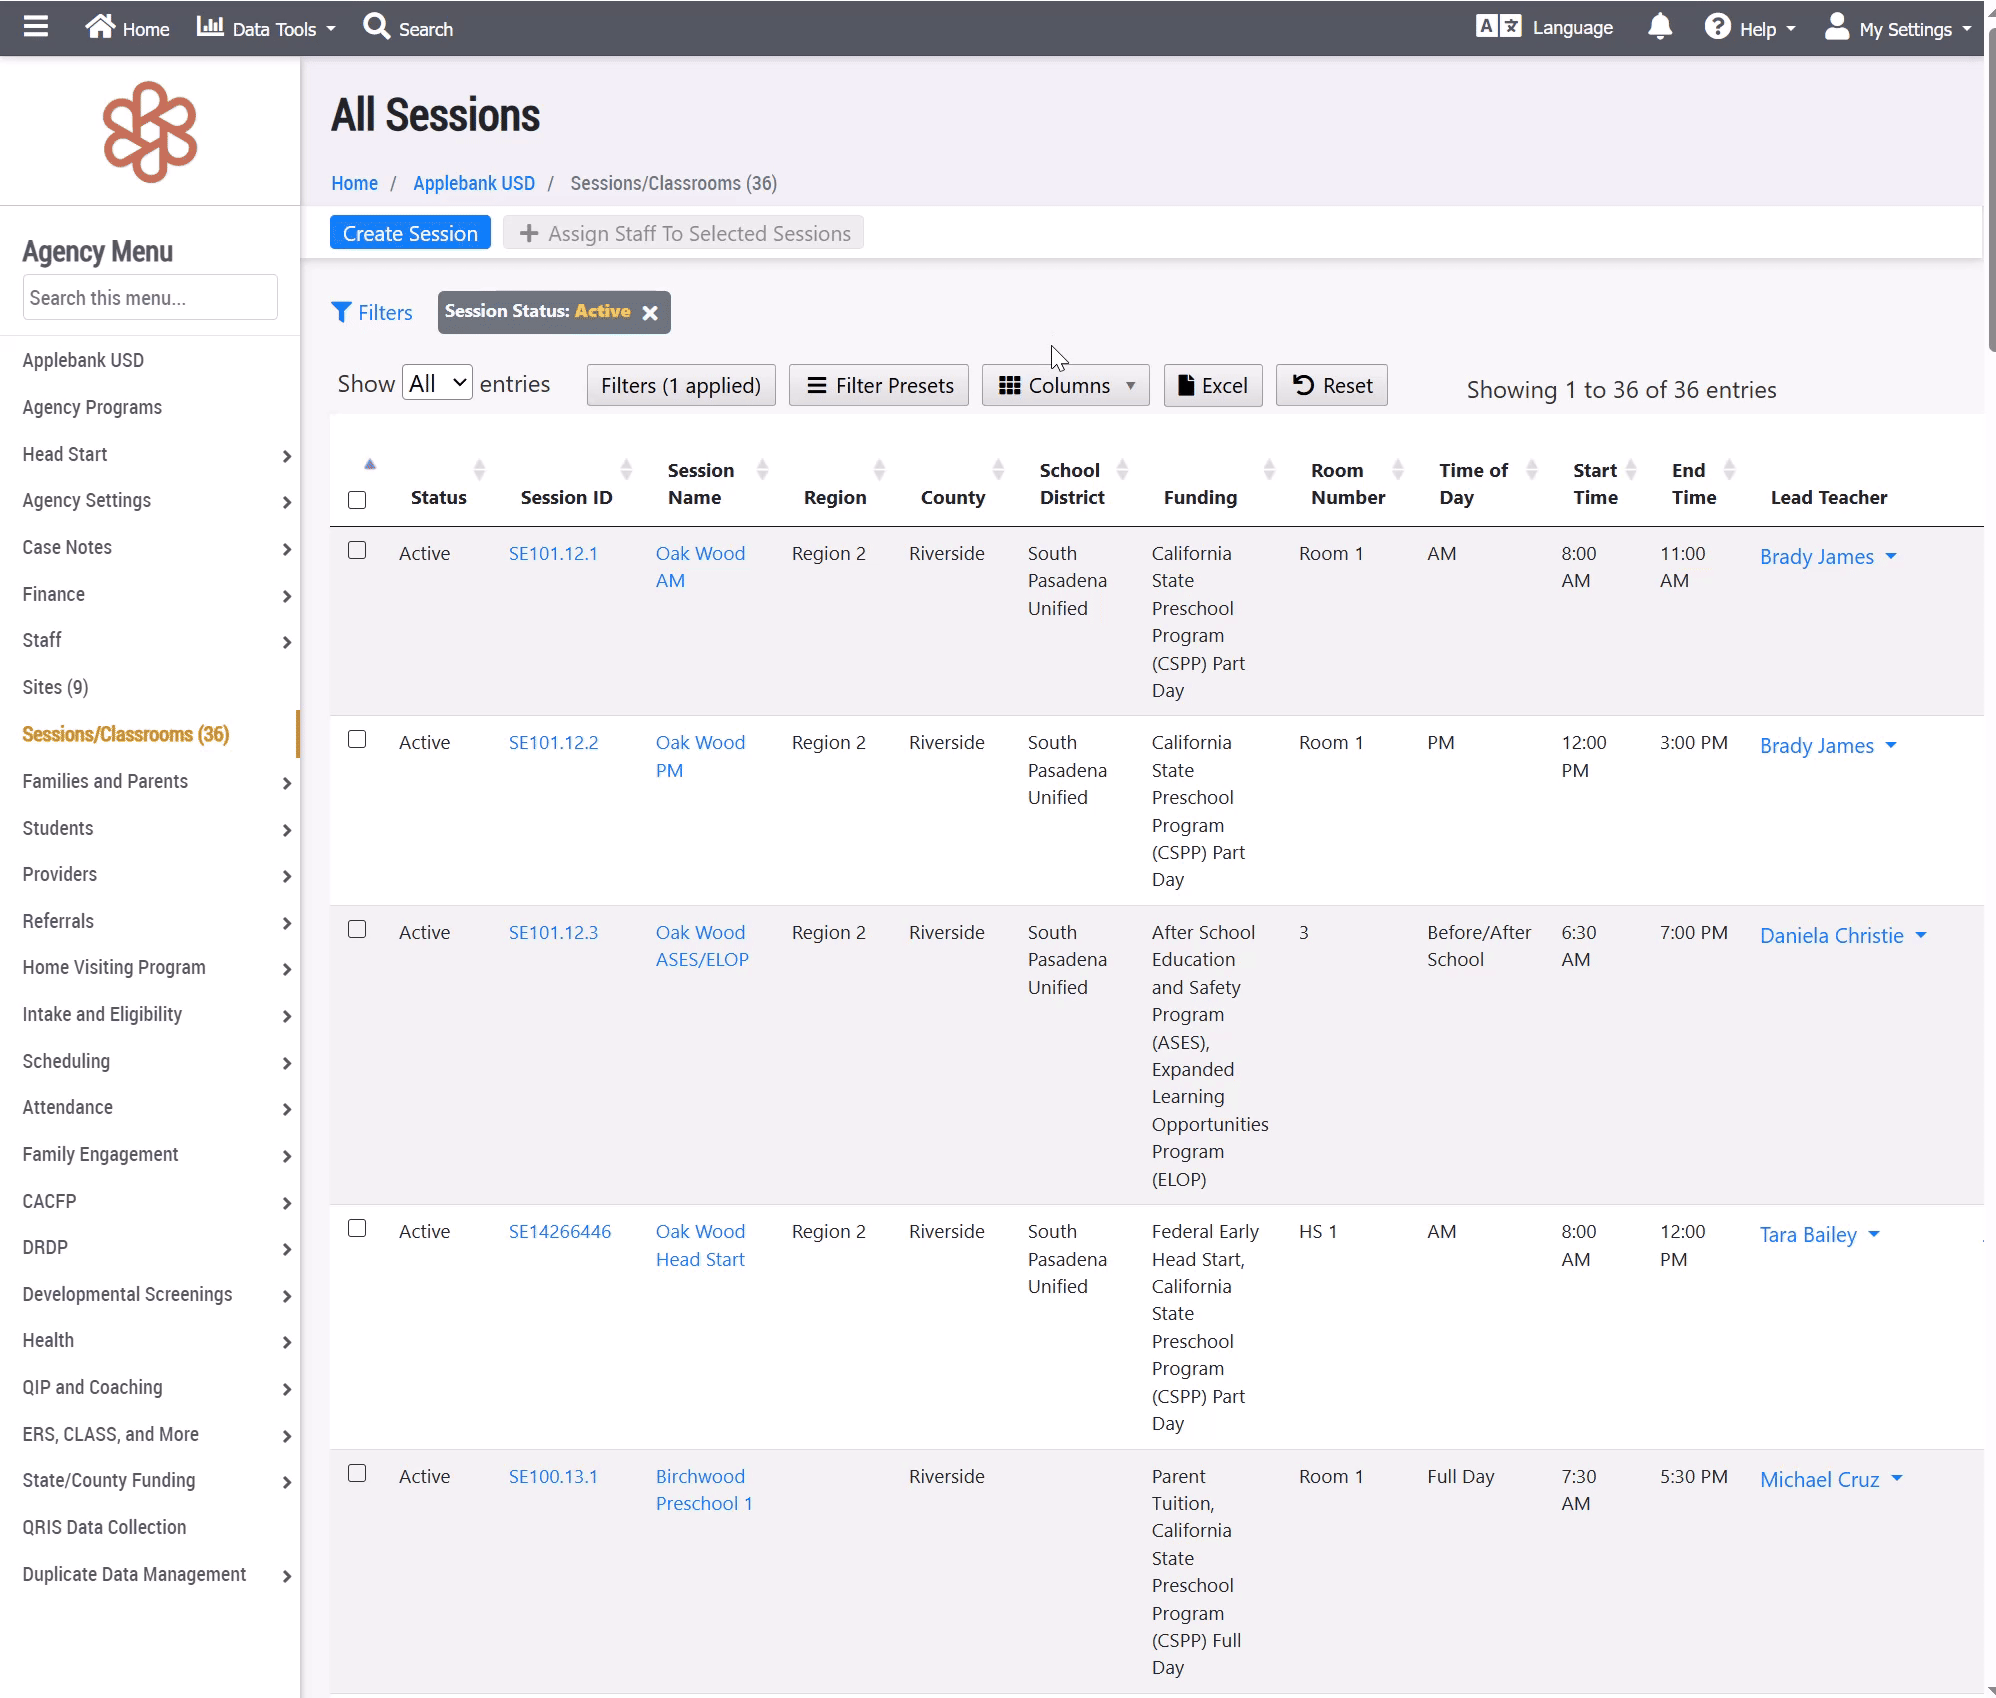
Task: Click the ascending sort triangle above select-all
Action: (370, 464)
